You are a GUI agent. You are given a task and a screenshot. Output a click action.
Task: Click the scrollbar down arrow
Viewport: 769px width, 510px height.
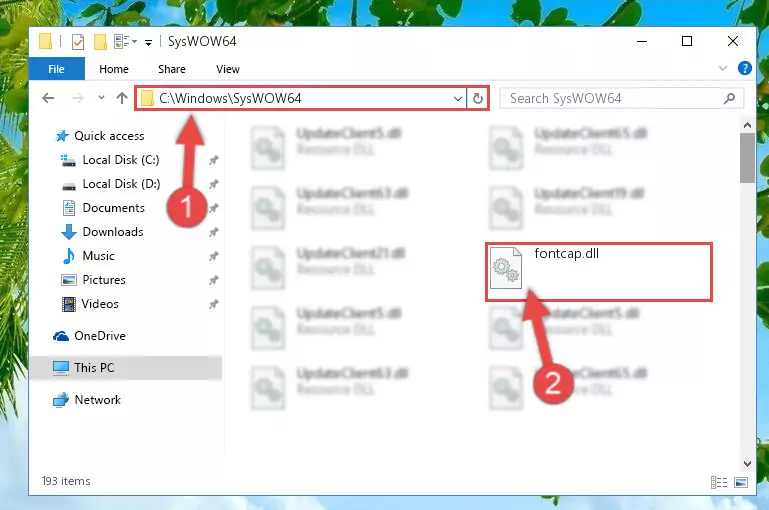pyautogui.click(x=747, y=463)
